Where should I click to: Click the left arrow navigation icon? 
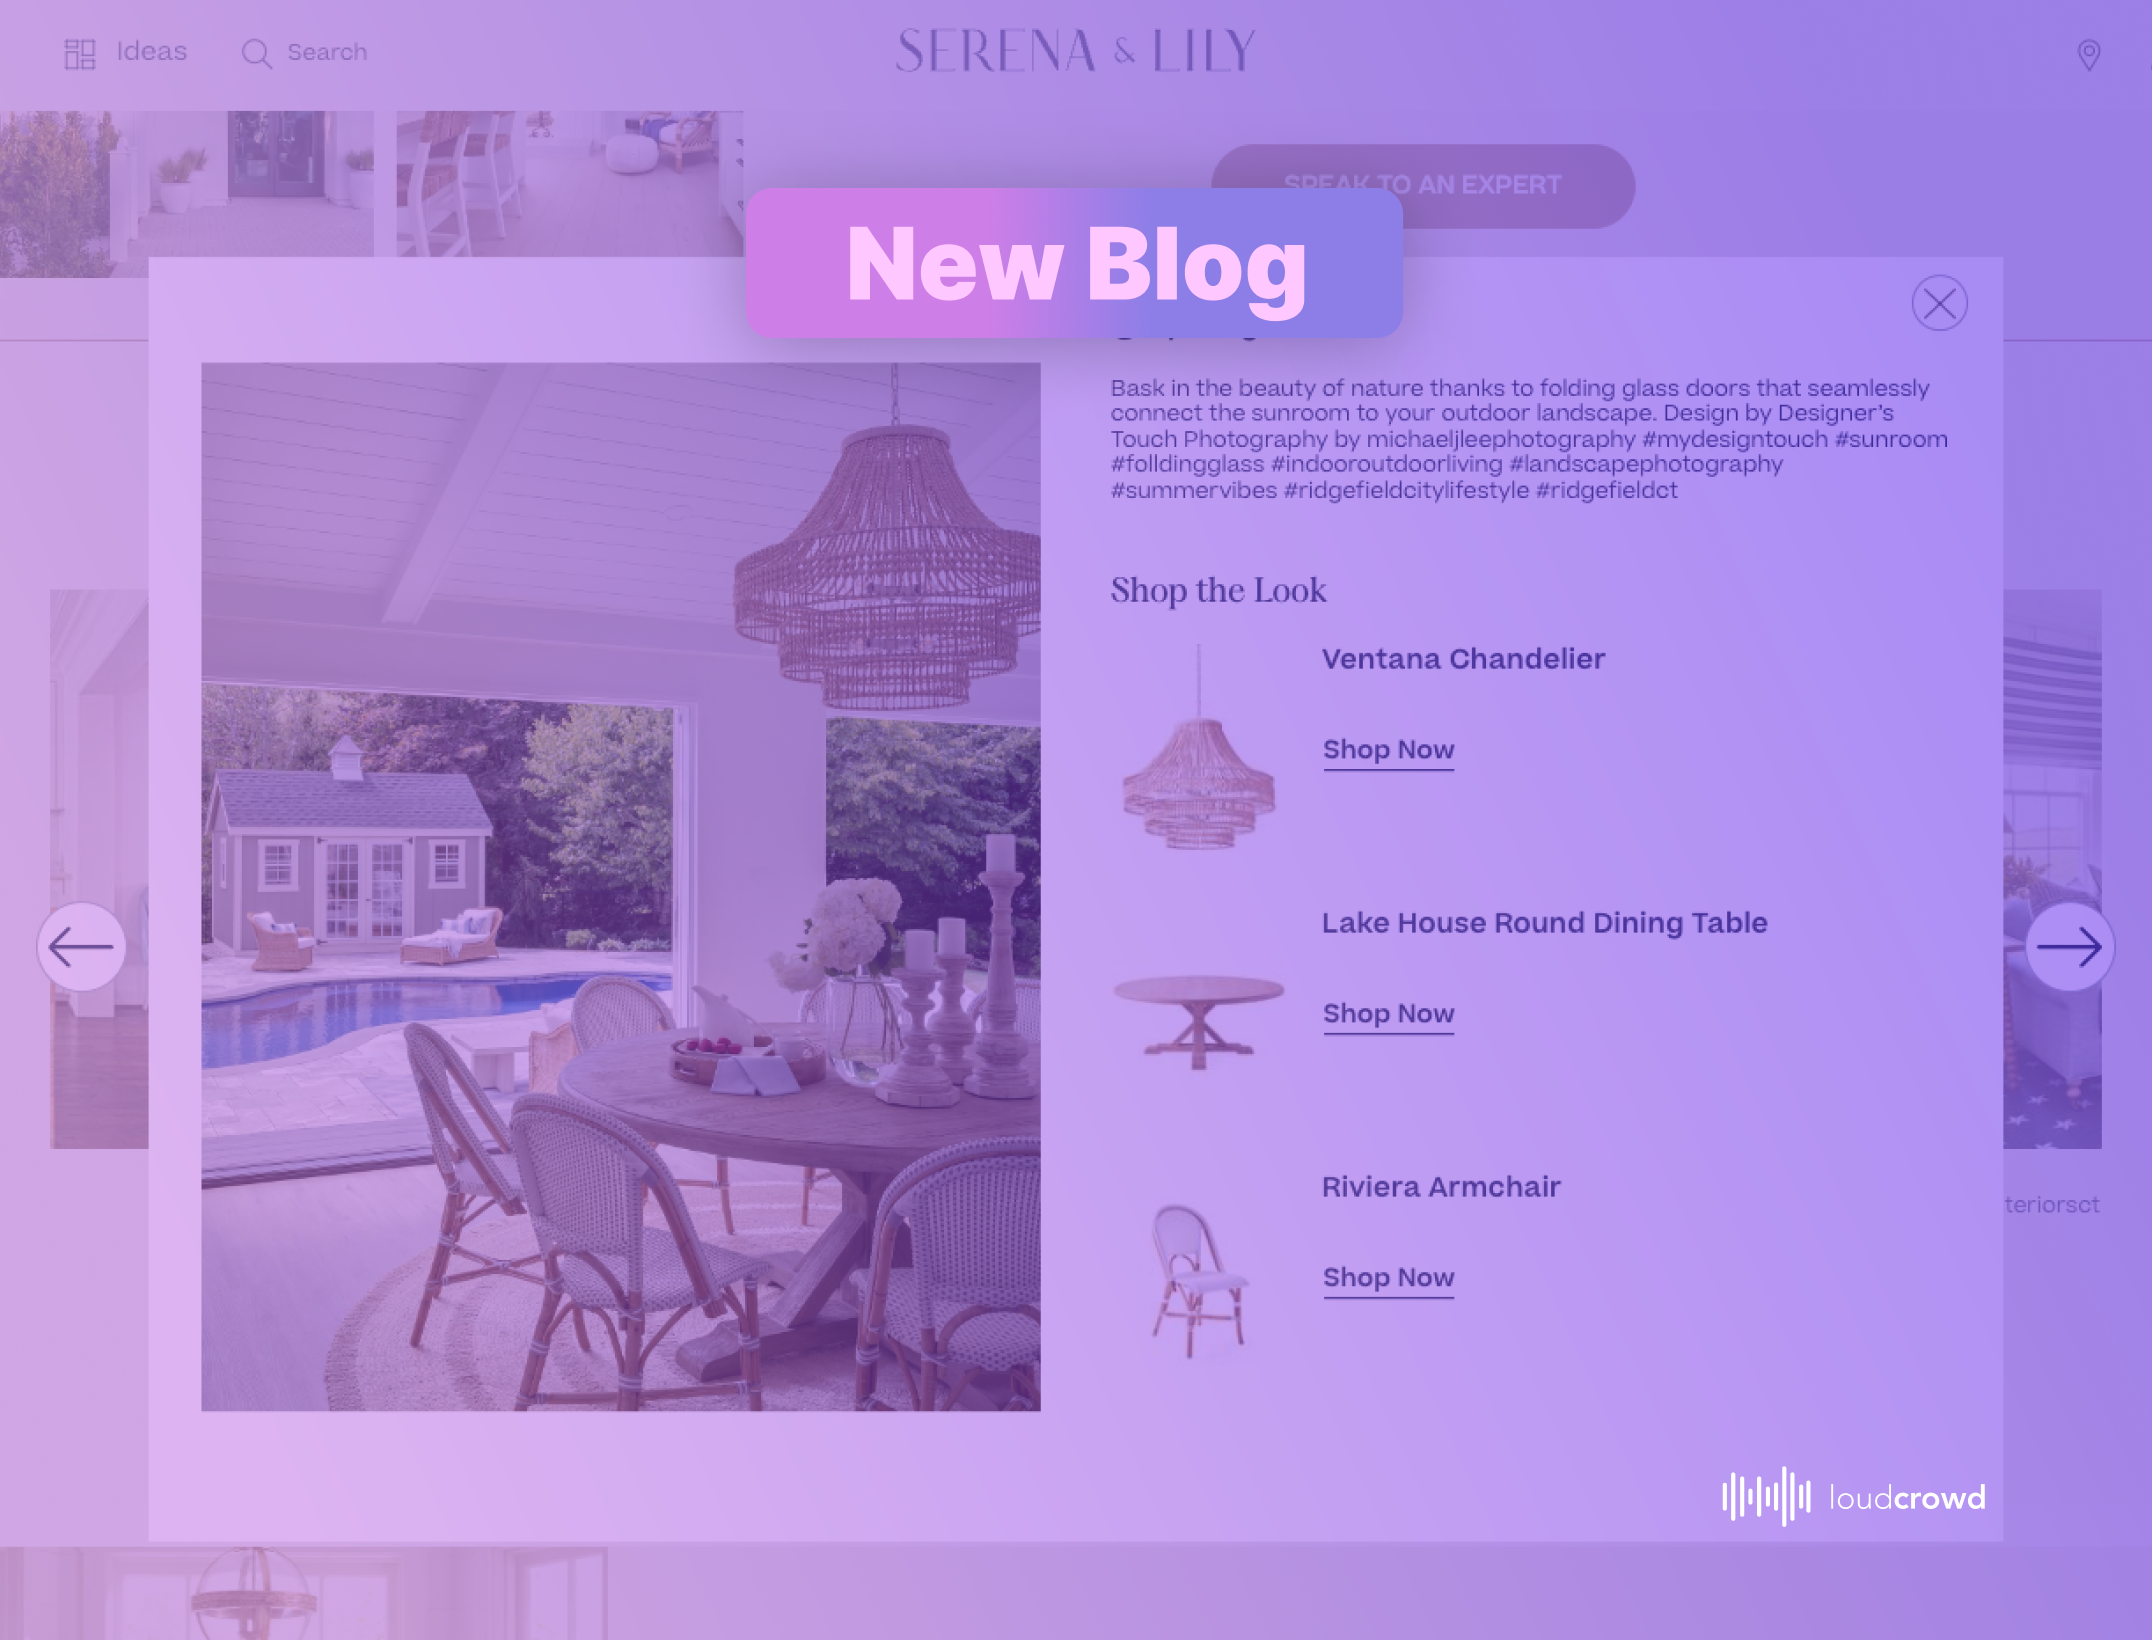81,946
